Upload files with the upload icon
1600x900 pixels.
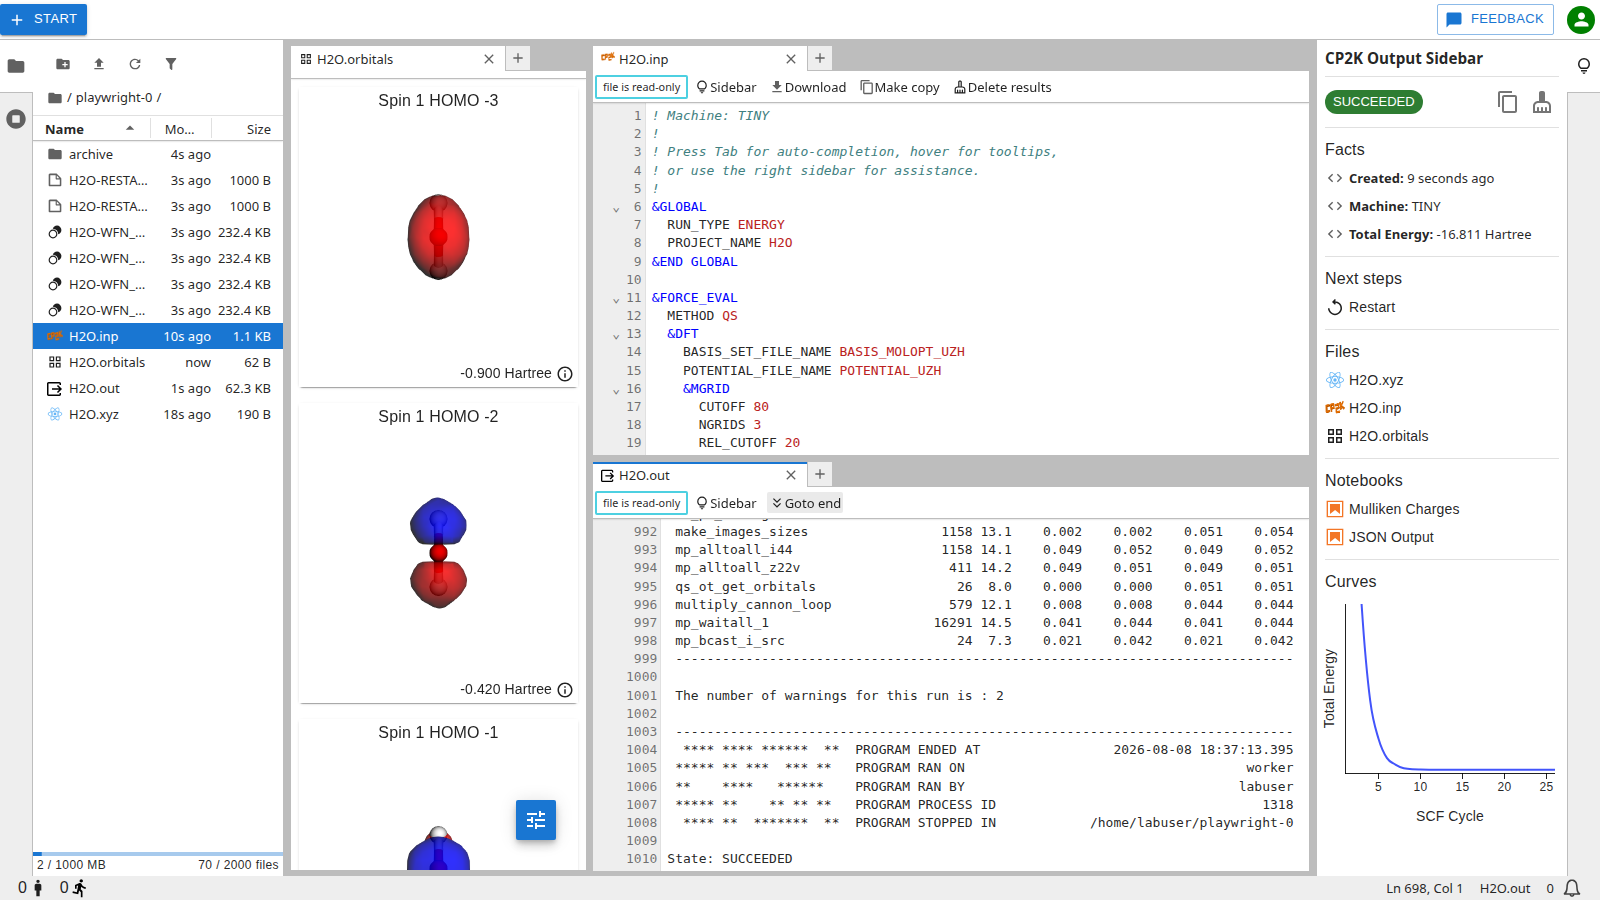99,64
